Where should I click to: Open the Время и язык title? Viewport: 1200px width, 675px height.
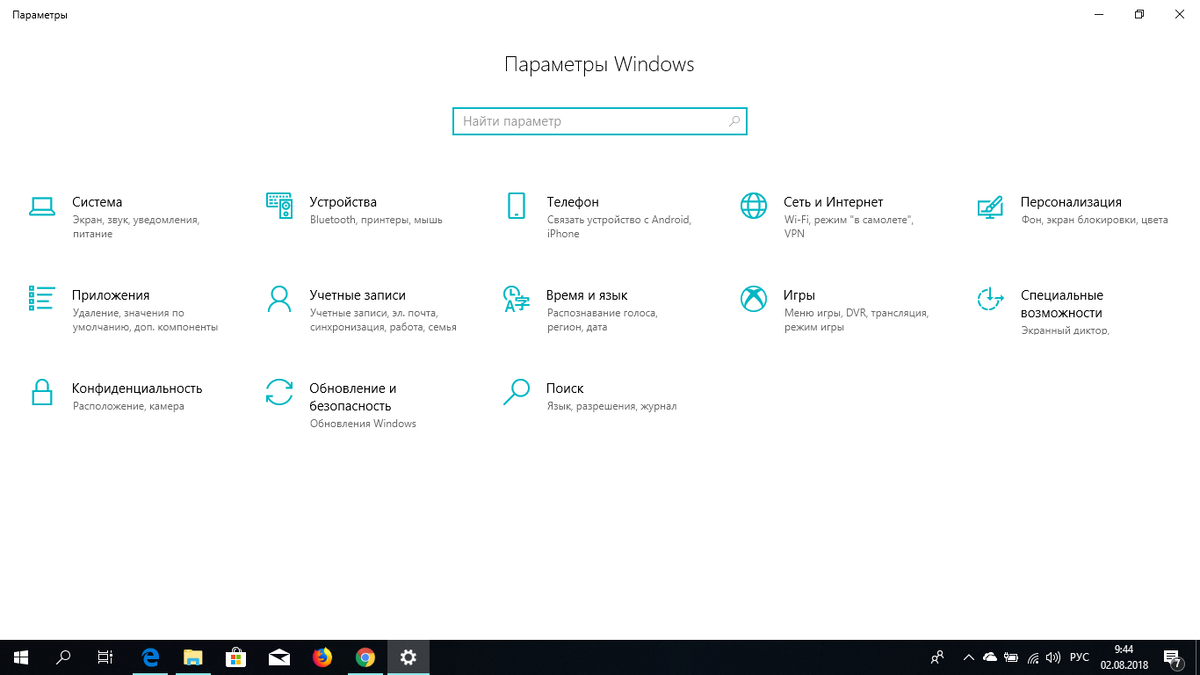pos(587,295)
